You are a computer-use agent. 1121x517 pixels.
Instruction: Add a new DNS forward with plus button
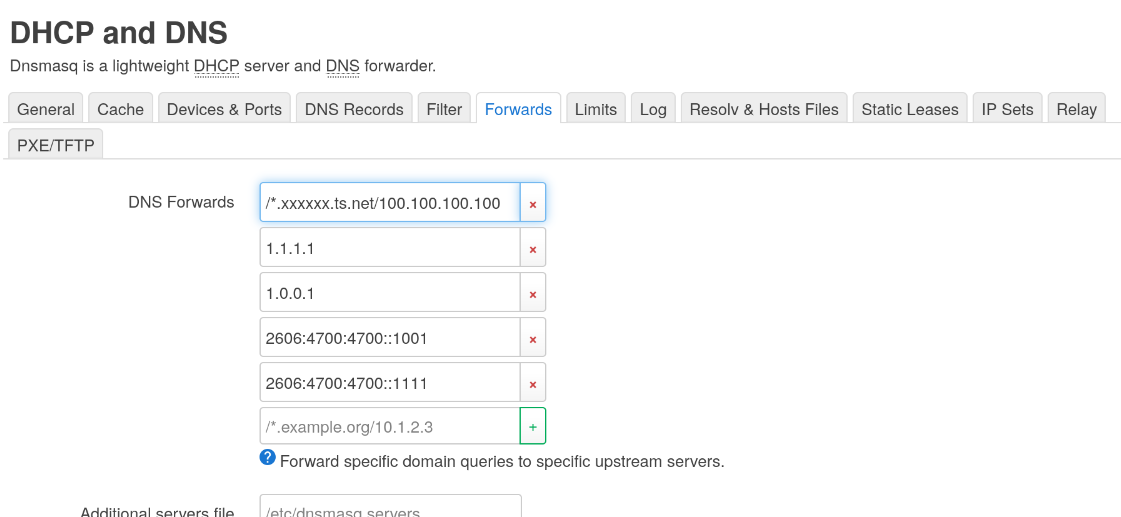(x=533, y=427)
